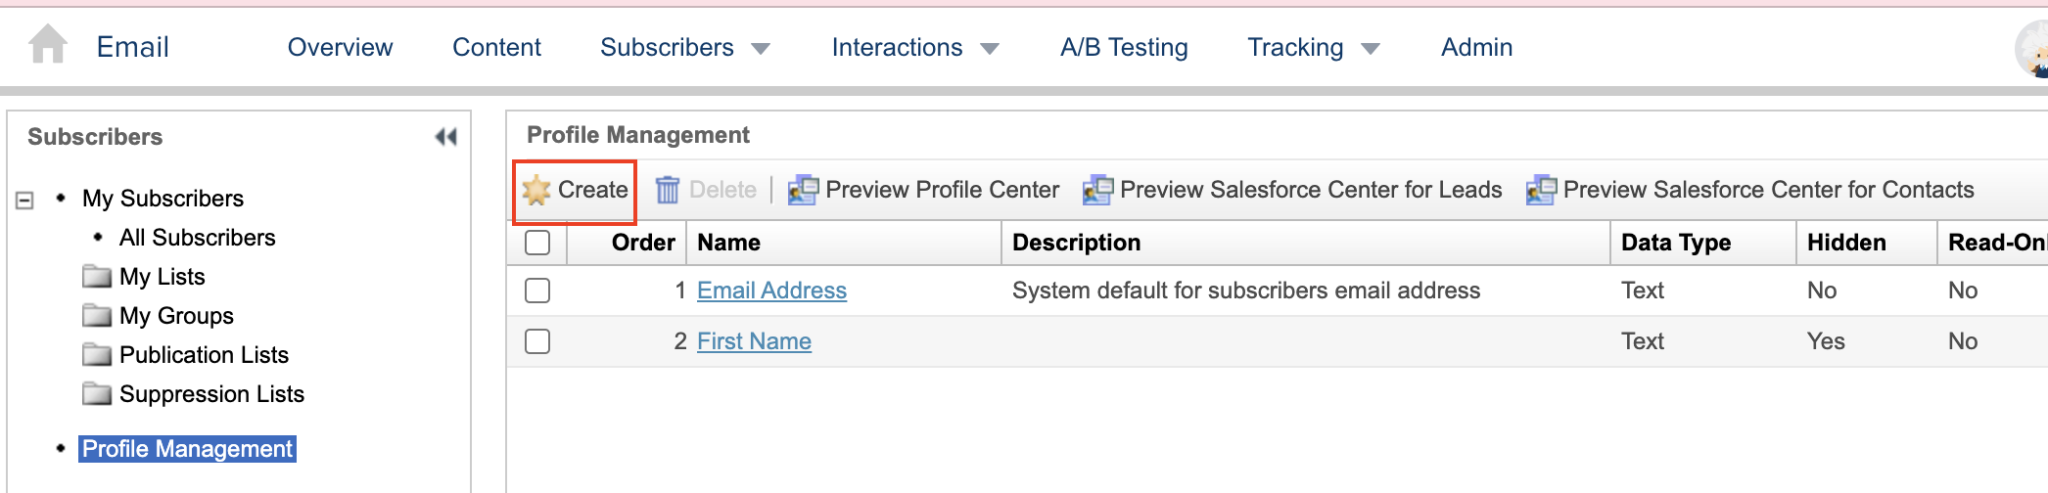Click the Salesforce Center for Leads icon
This screenshot has height=493, width=2048.
click(x=1098, y=190)
